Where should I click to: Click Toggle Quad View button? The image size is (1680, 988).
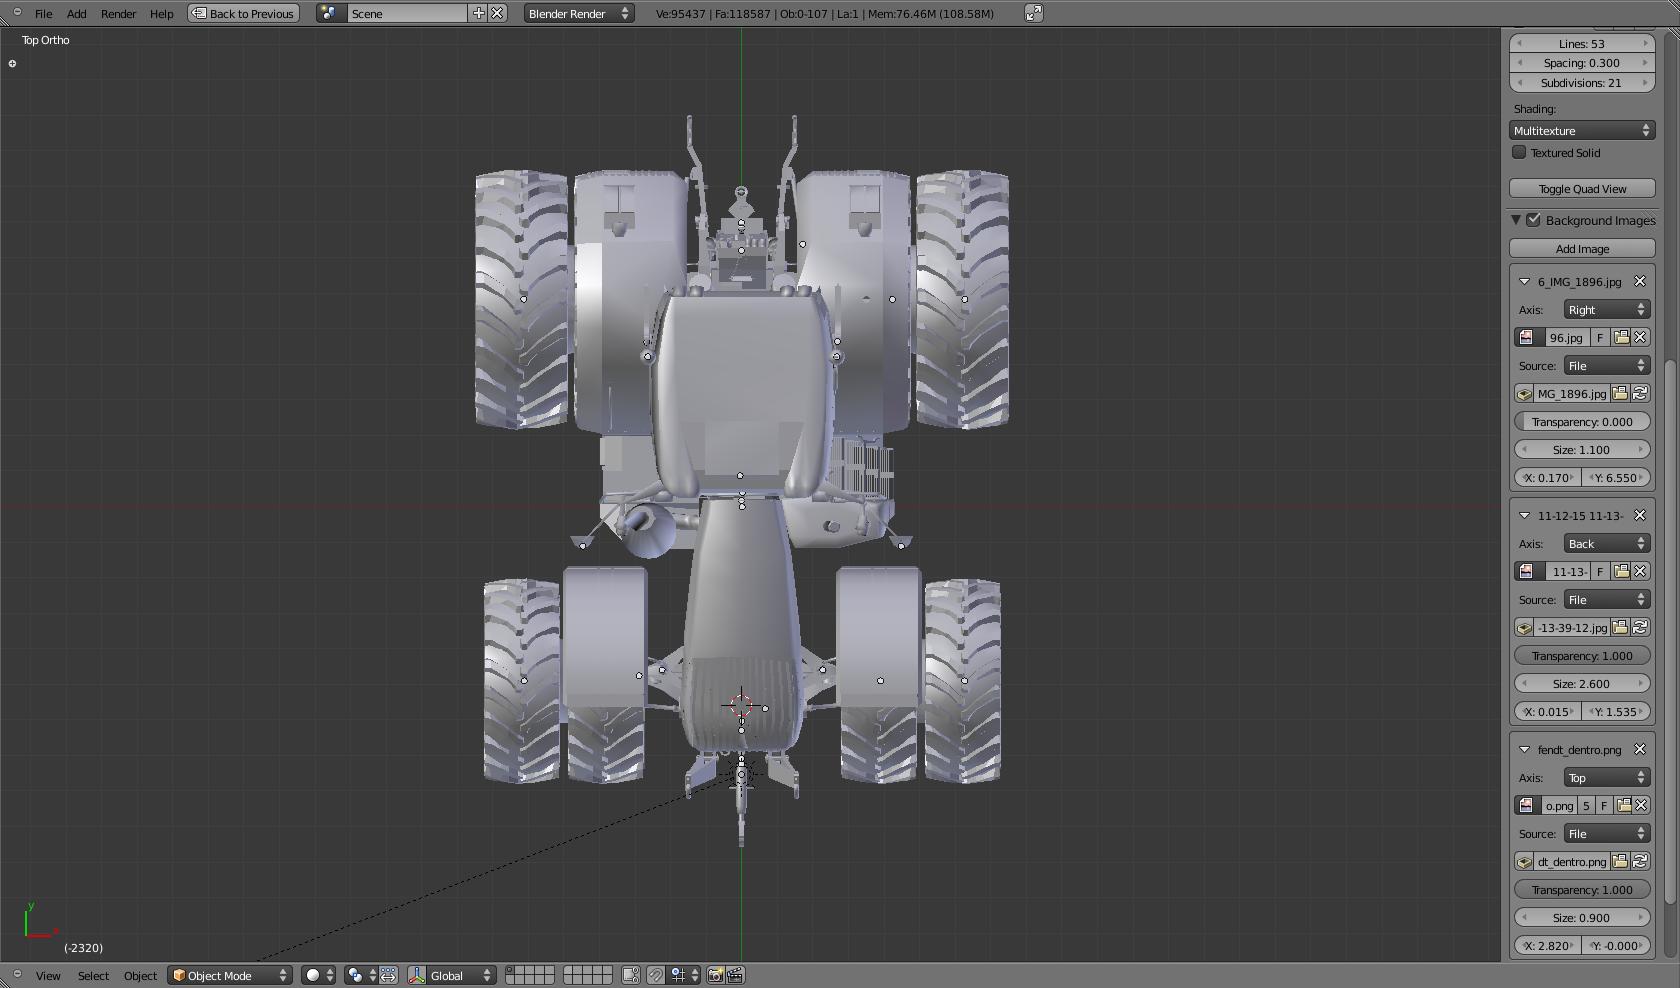tap(1582, 189)
